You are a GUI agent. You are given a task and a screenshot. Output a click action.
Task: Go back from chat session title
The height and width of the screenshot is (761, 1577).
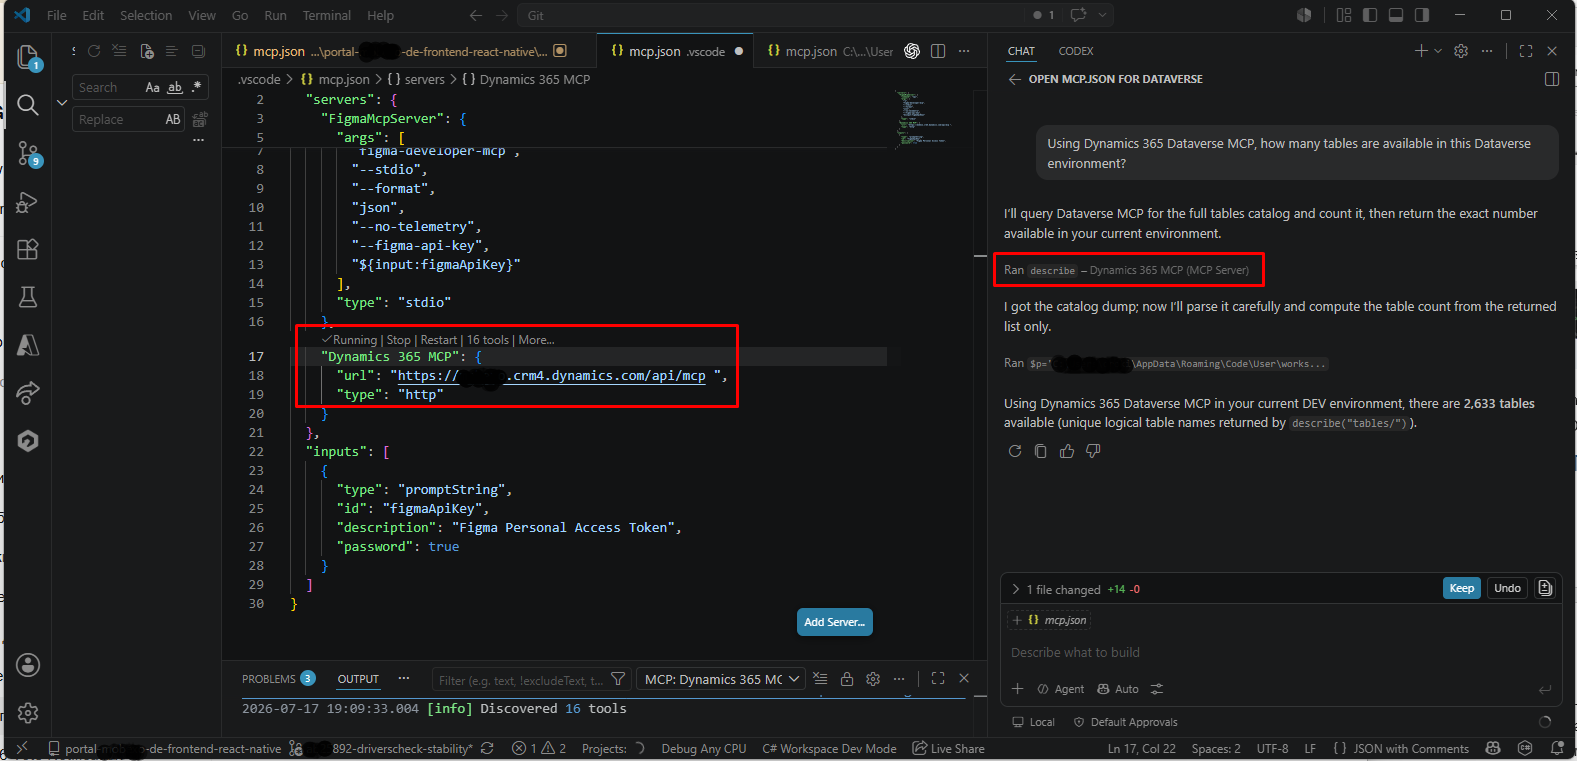1015,79
